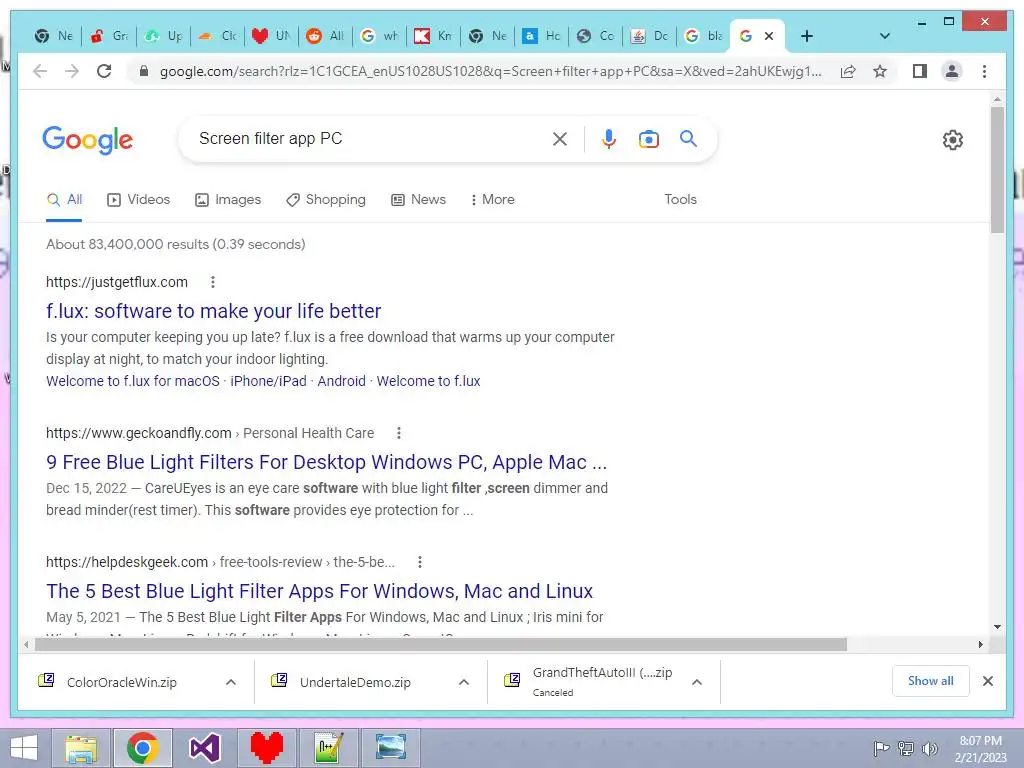
Task: Click the scroll down arrow of vertical scrollbar
Action: pyautogui.click(x=997, y=627)
